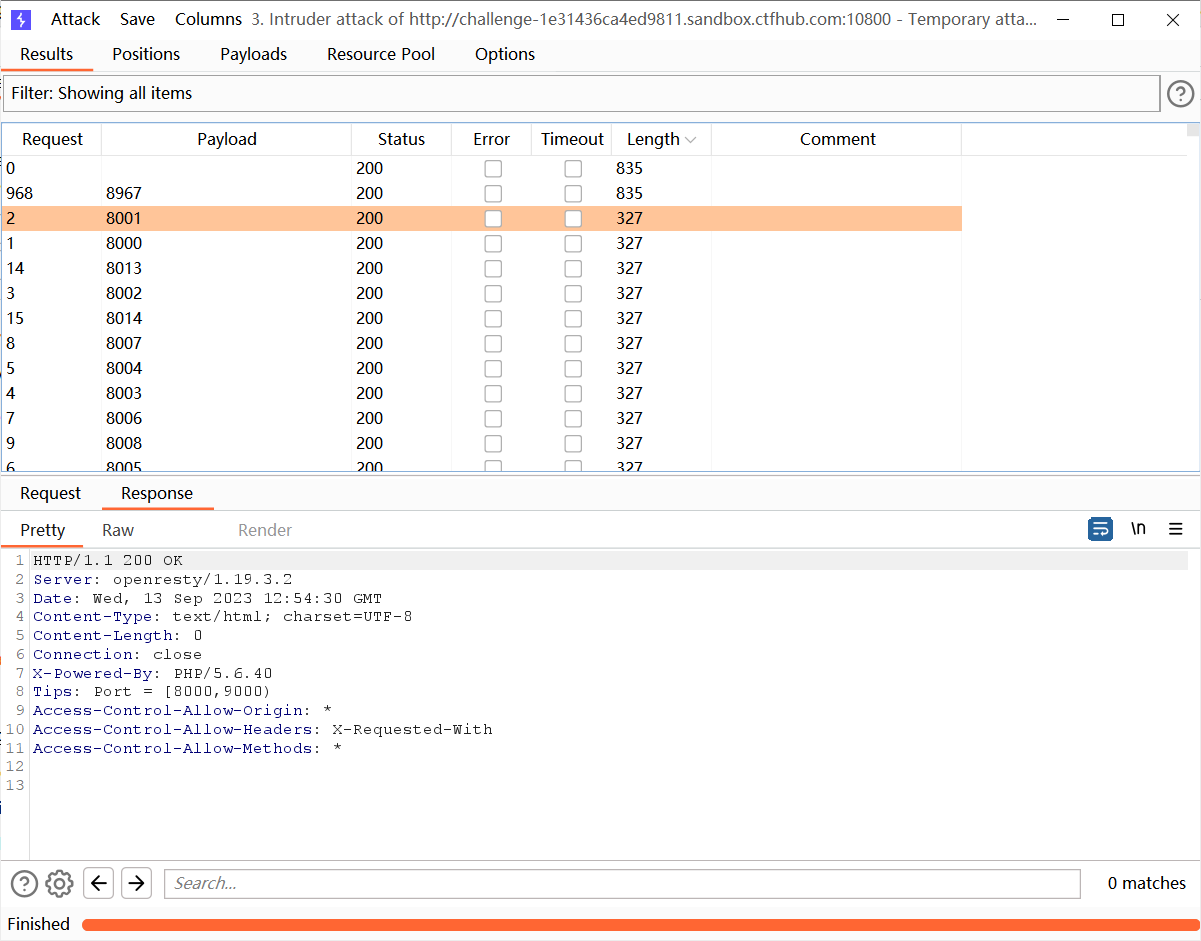Click the Server: openresty header line
This screenshot has height=941, width=1201.
(x=162, y=579)
